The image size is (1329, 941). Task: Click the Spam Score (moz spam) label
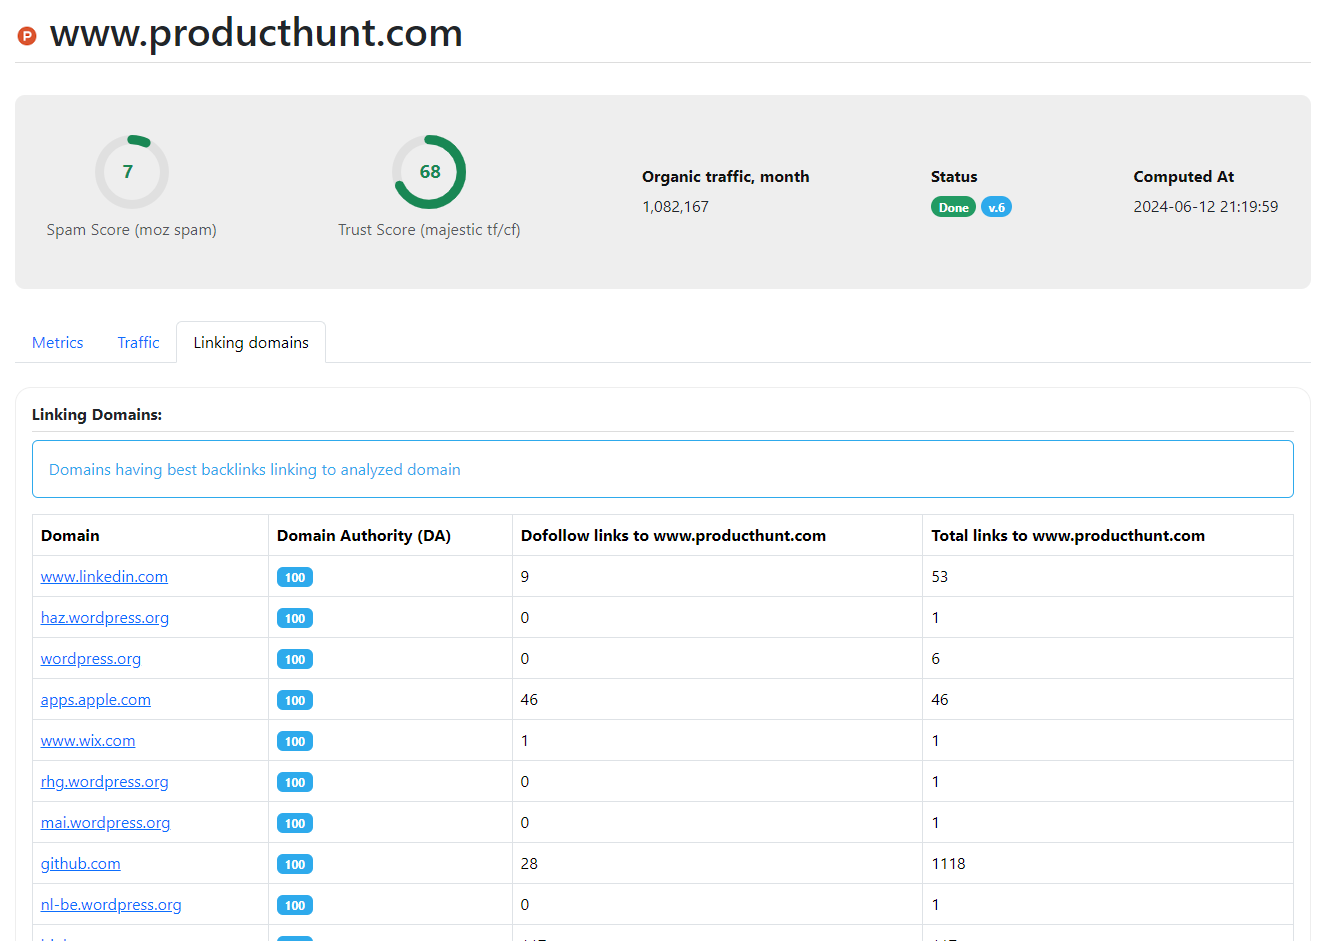[x=131, y=230]
